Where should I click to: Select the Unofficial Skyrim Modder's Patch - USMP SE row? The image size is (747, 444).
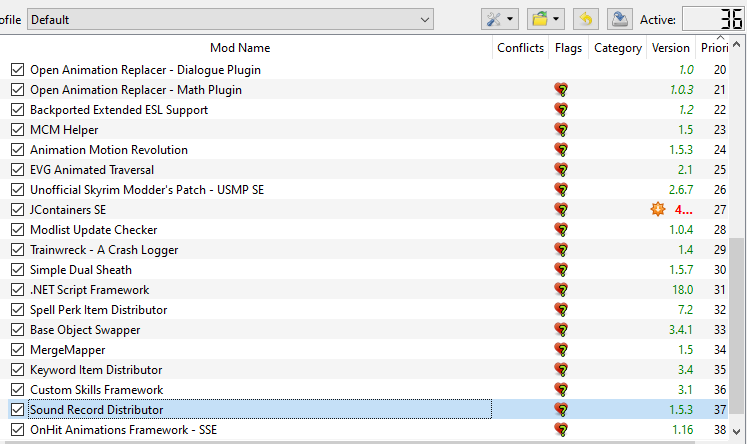[x=368, y=190]
